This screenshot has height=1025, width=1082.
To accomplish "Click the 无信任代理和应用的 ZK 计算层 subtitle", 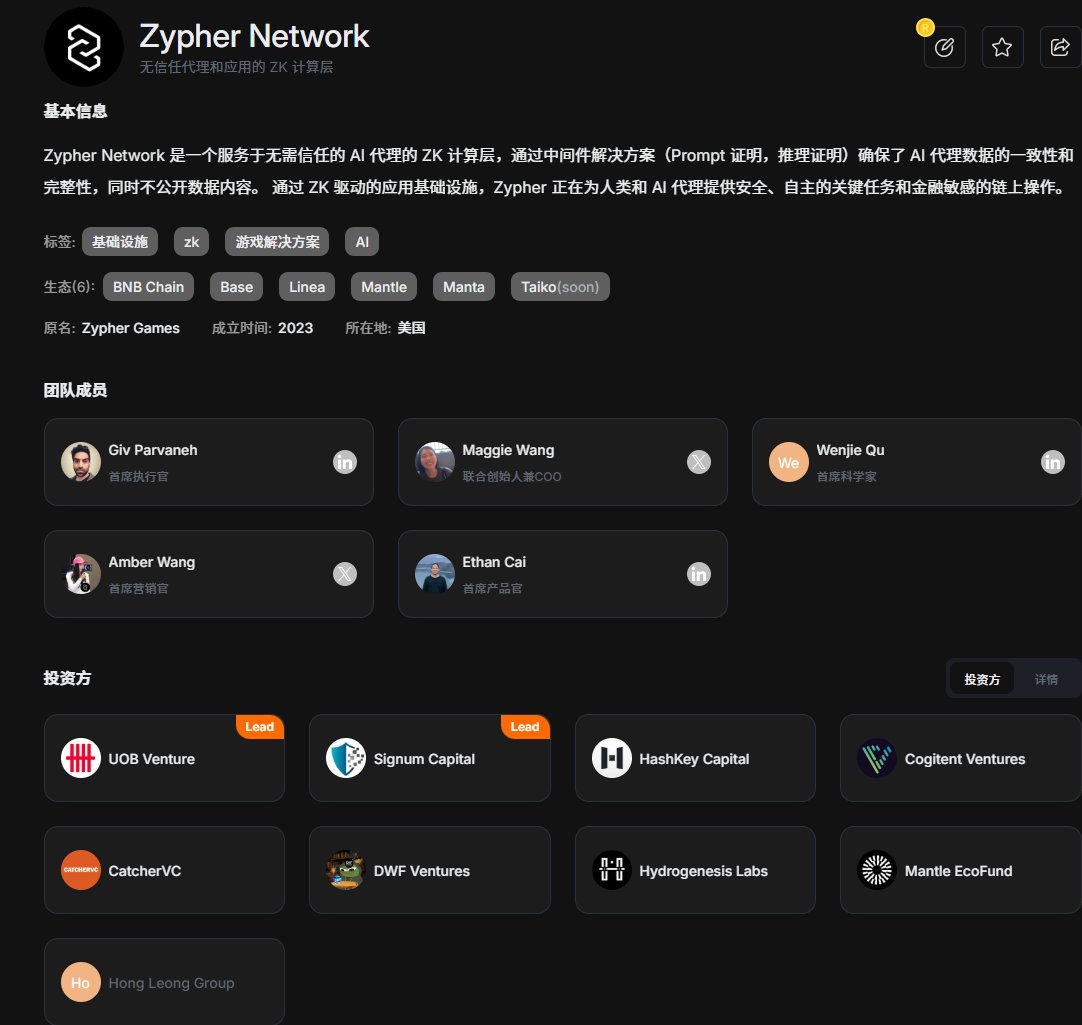I will [236, 67].
